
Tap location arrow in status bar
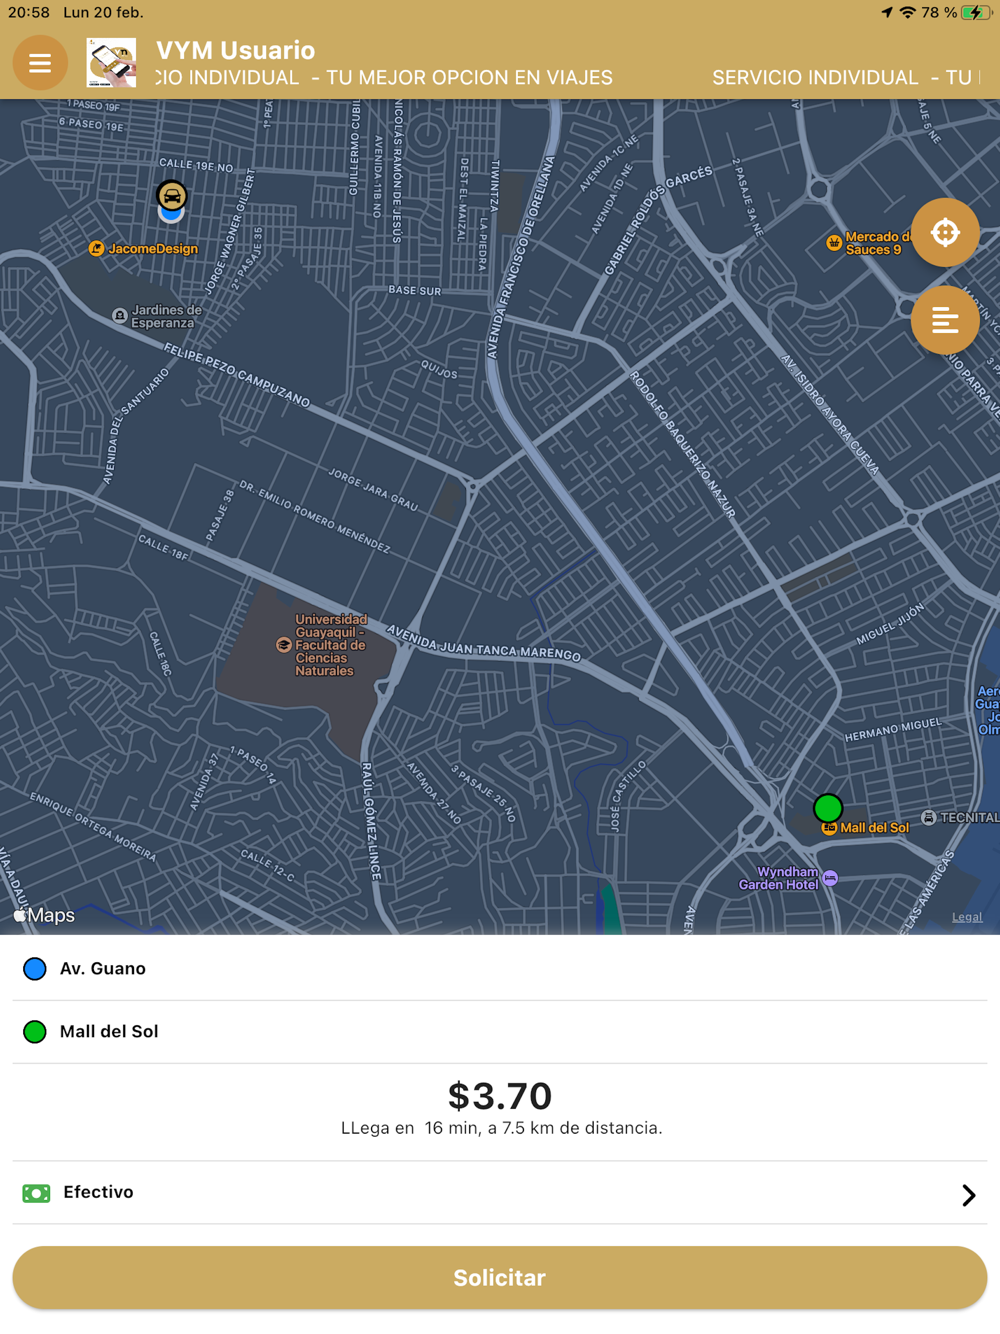click(x=886, y=13)
